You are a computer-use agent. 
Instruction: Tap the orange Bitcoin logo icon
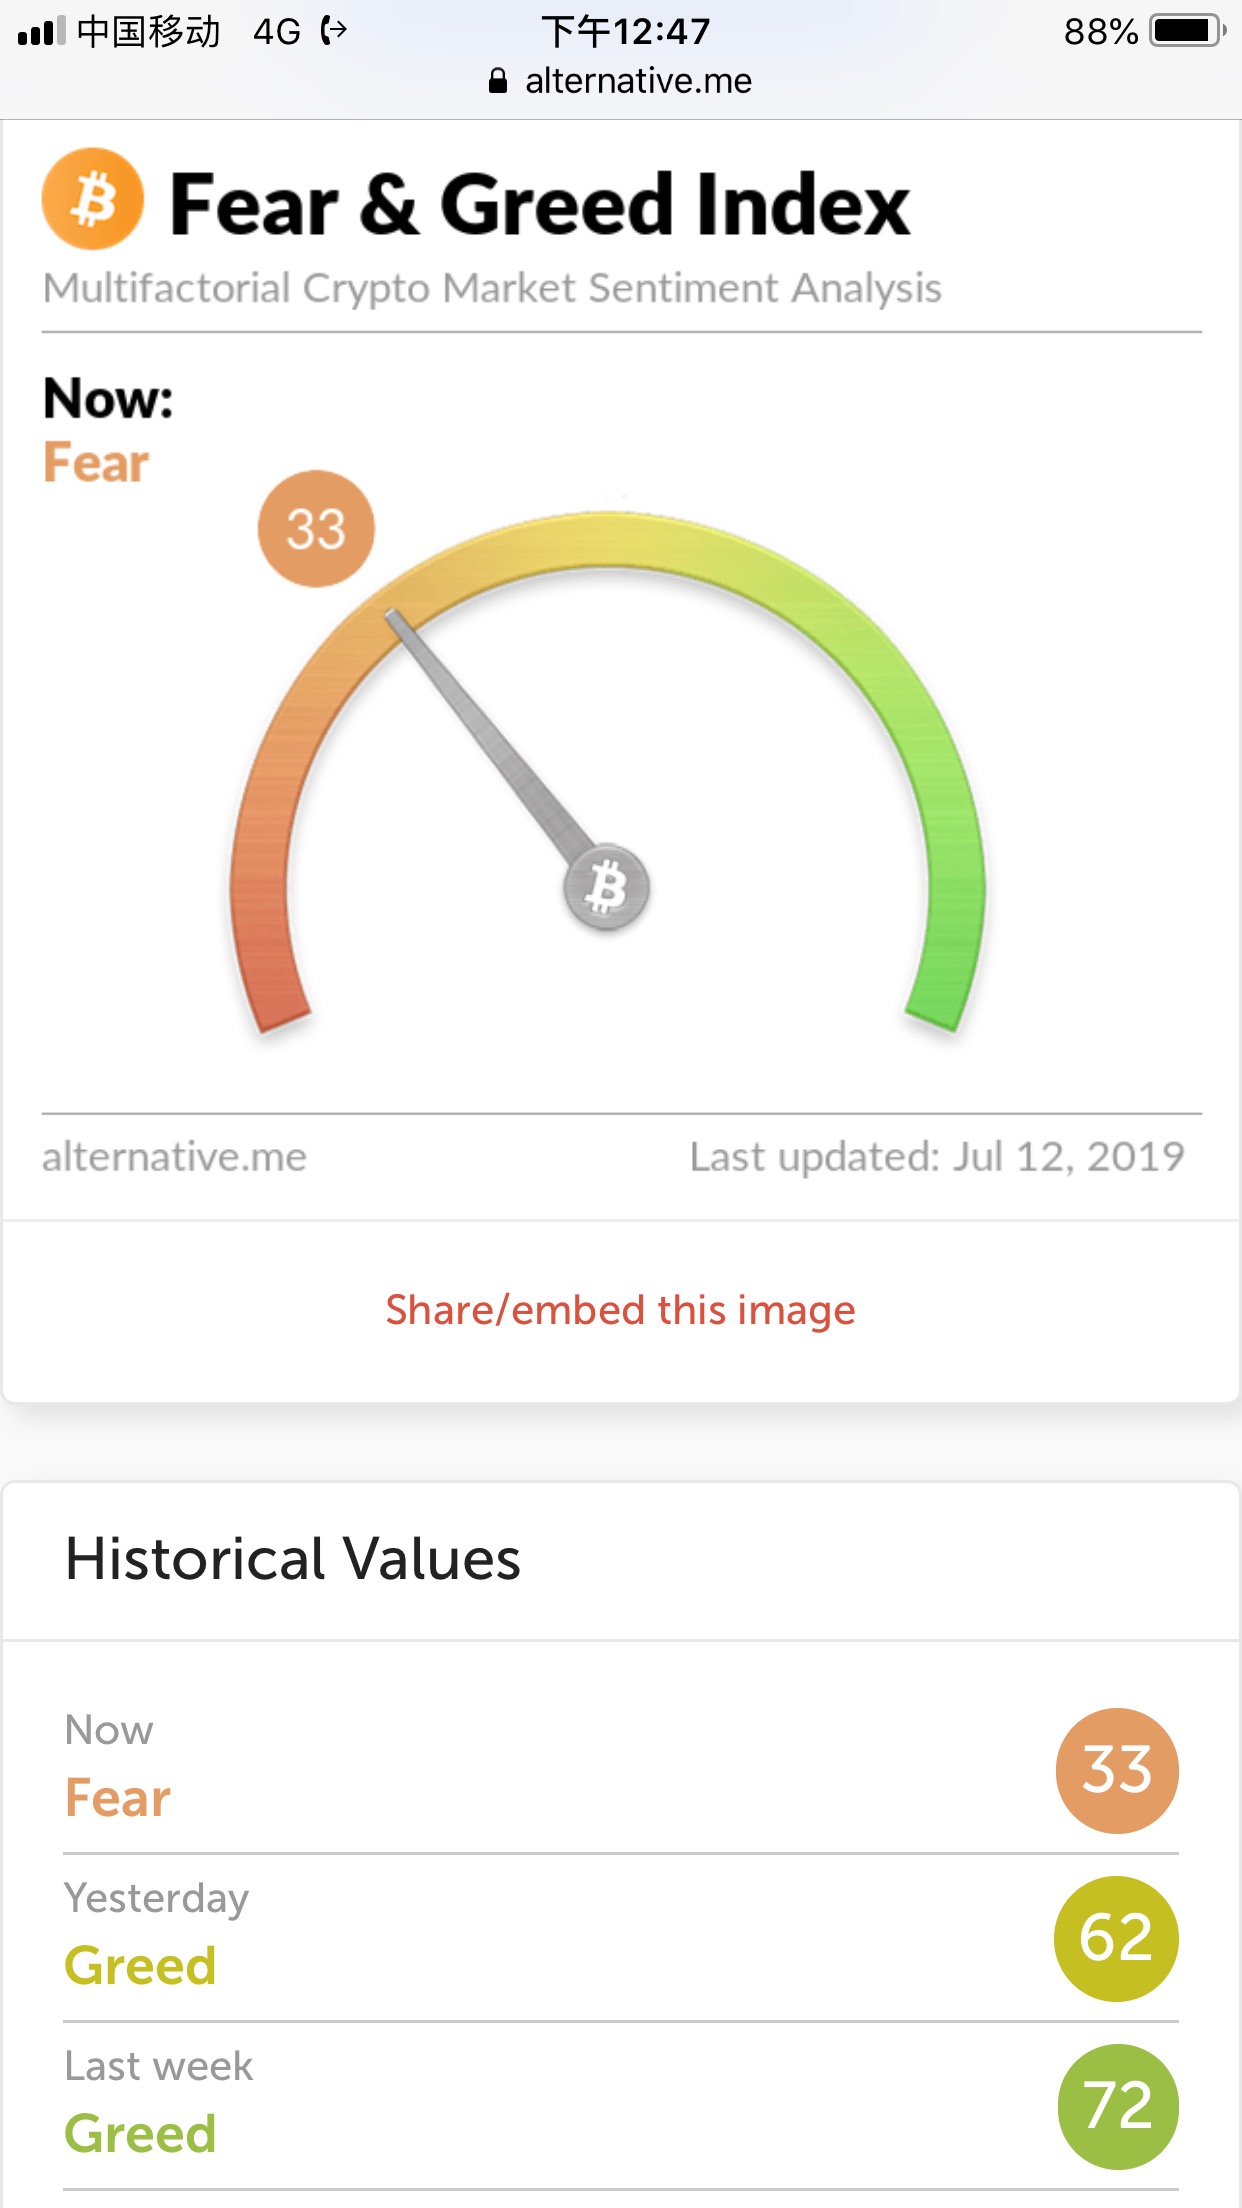point(92,199)
